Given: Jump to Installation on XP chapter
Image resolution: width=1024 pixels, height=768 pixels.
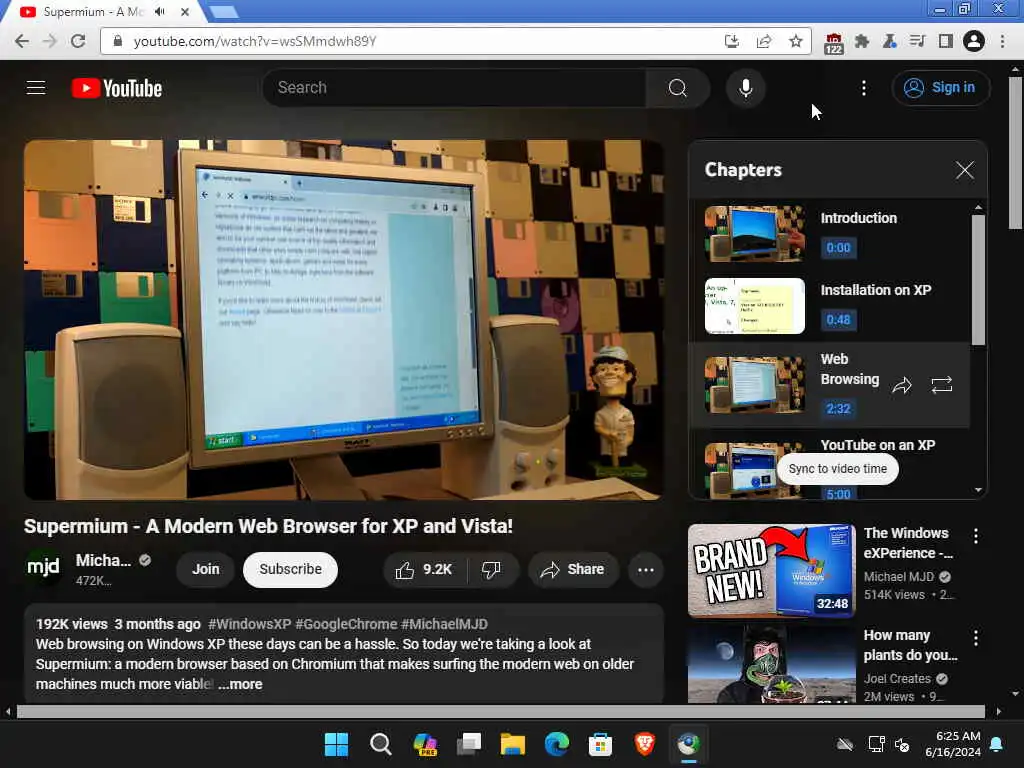Looking at the screenshot, I should [829, 306].
